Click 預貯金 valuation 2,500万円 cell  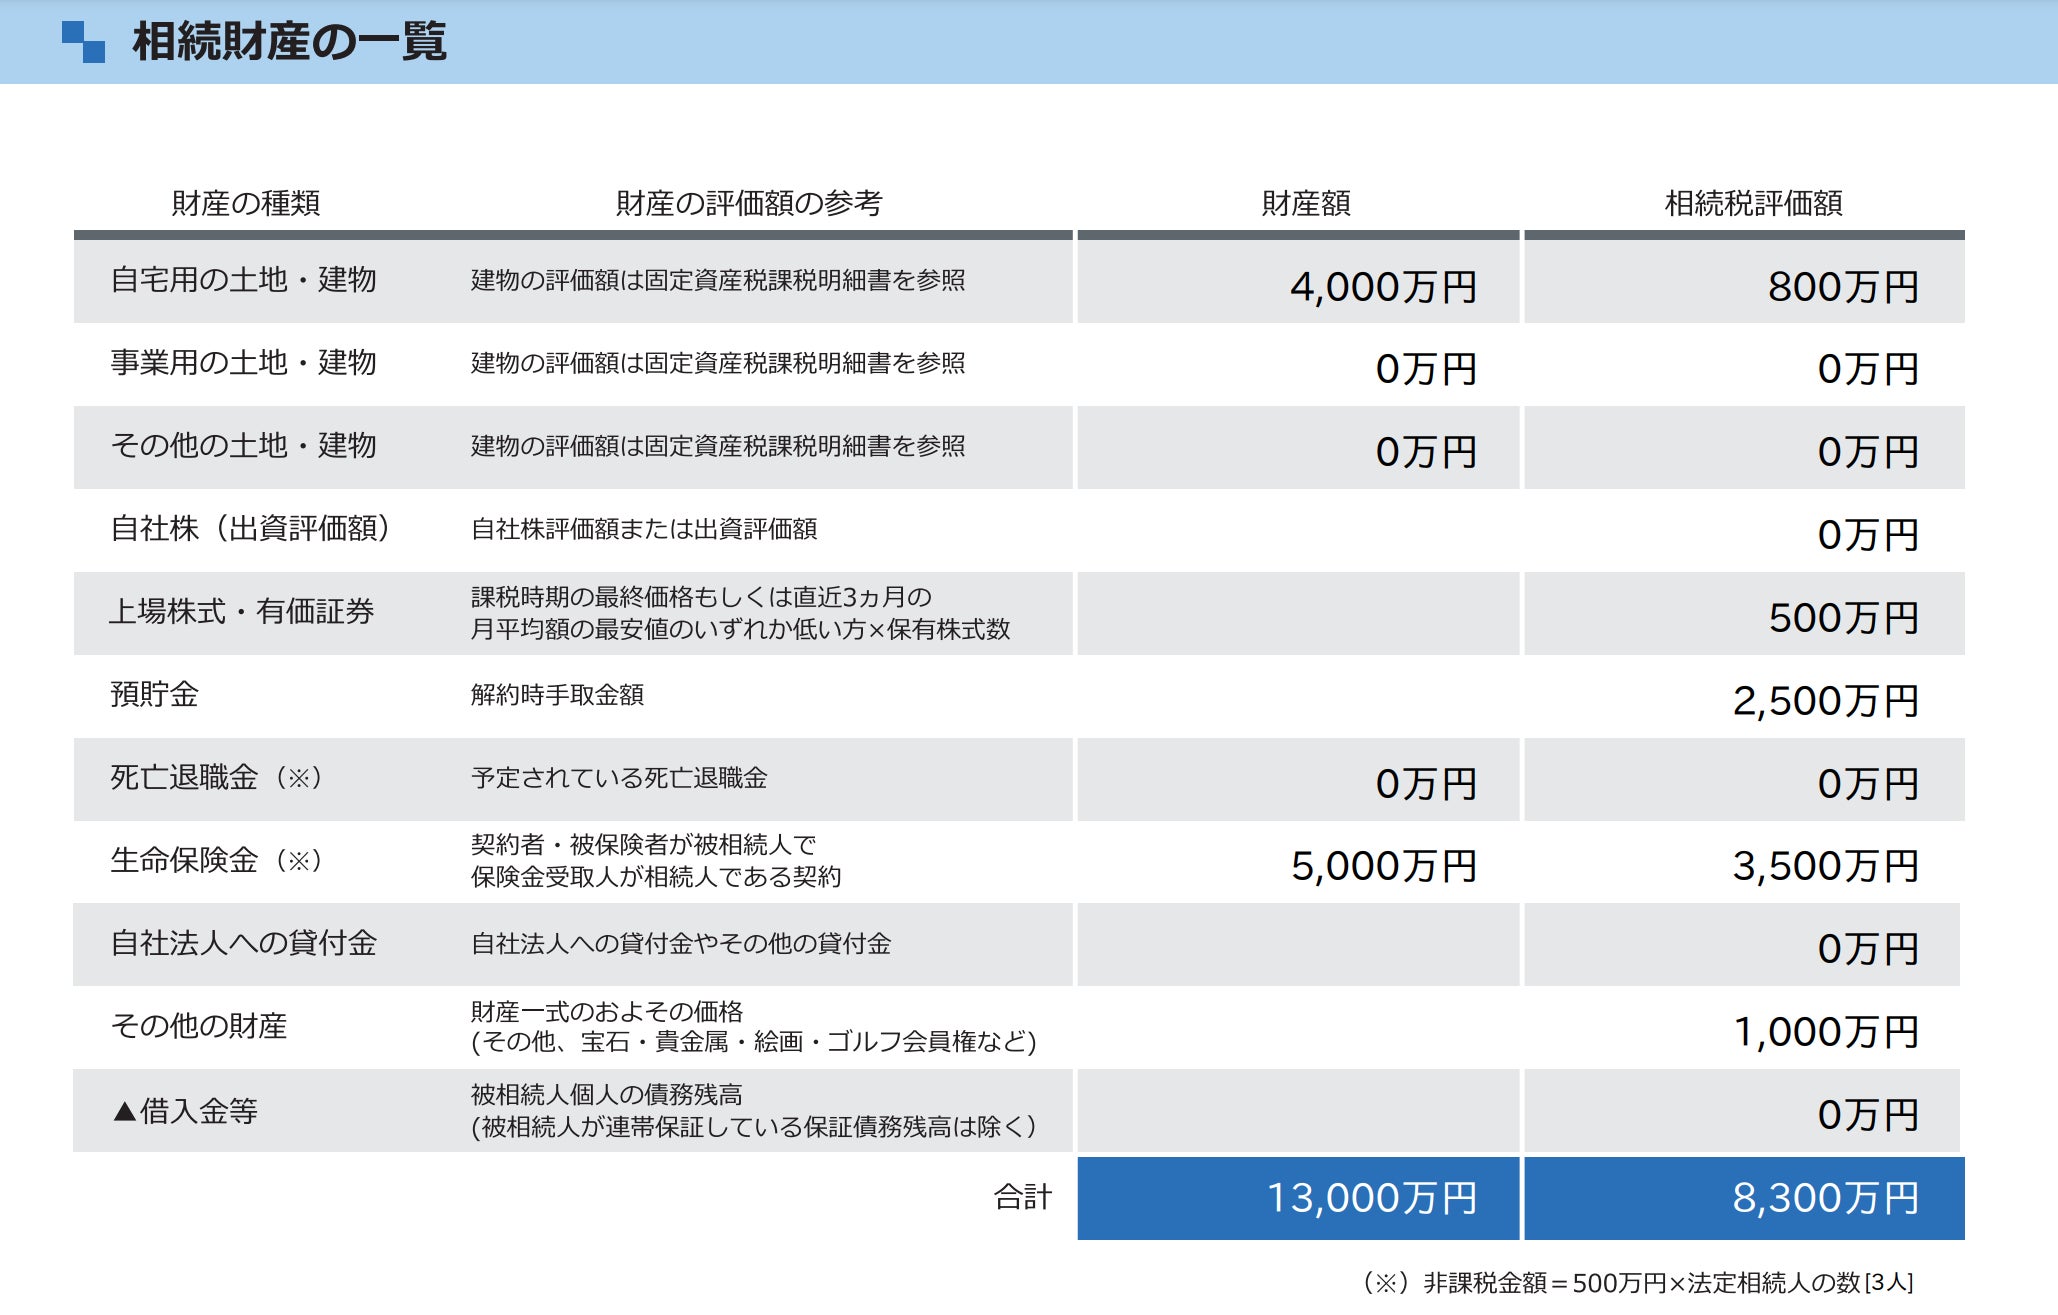[1824, 700]
